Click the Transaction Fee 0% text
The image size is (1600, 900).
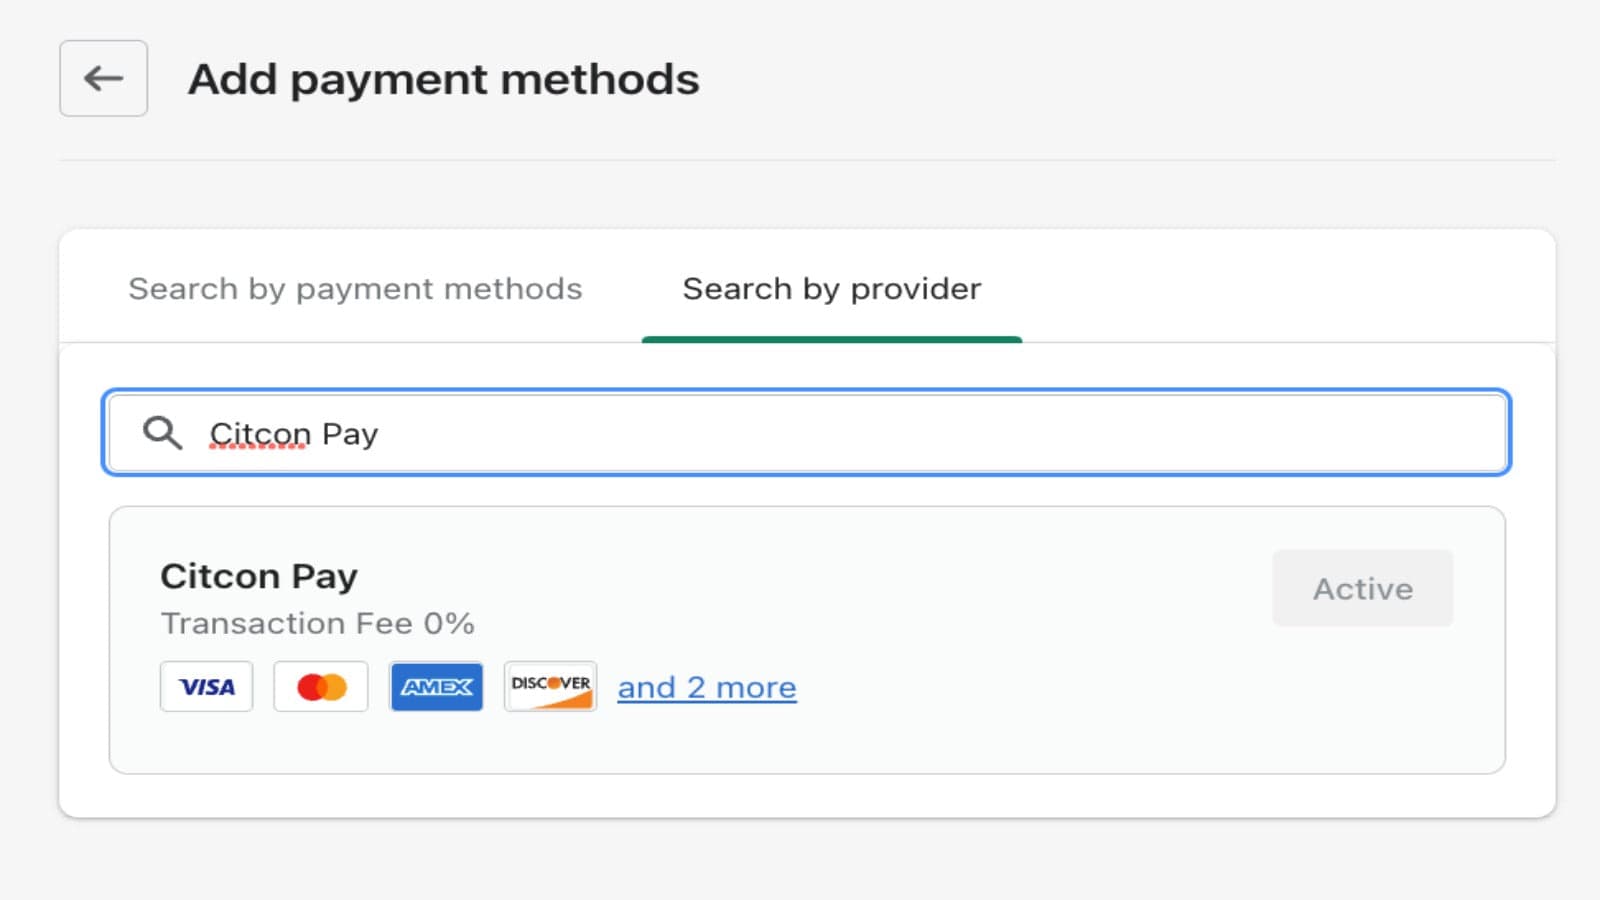[320, 623]
